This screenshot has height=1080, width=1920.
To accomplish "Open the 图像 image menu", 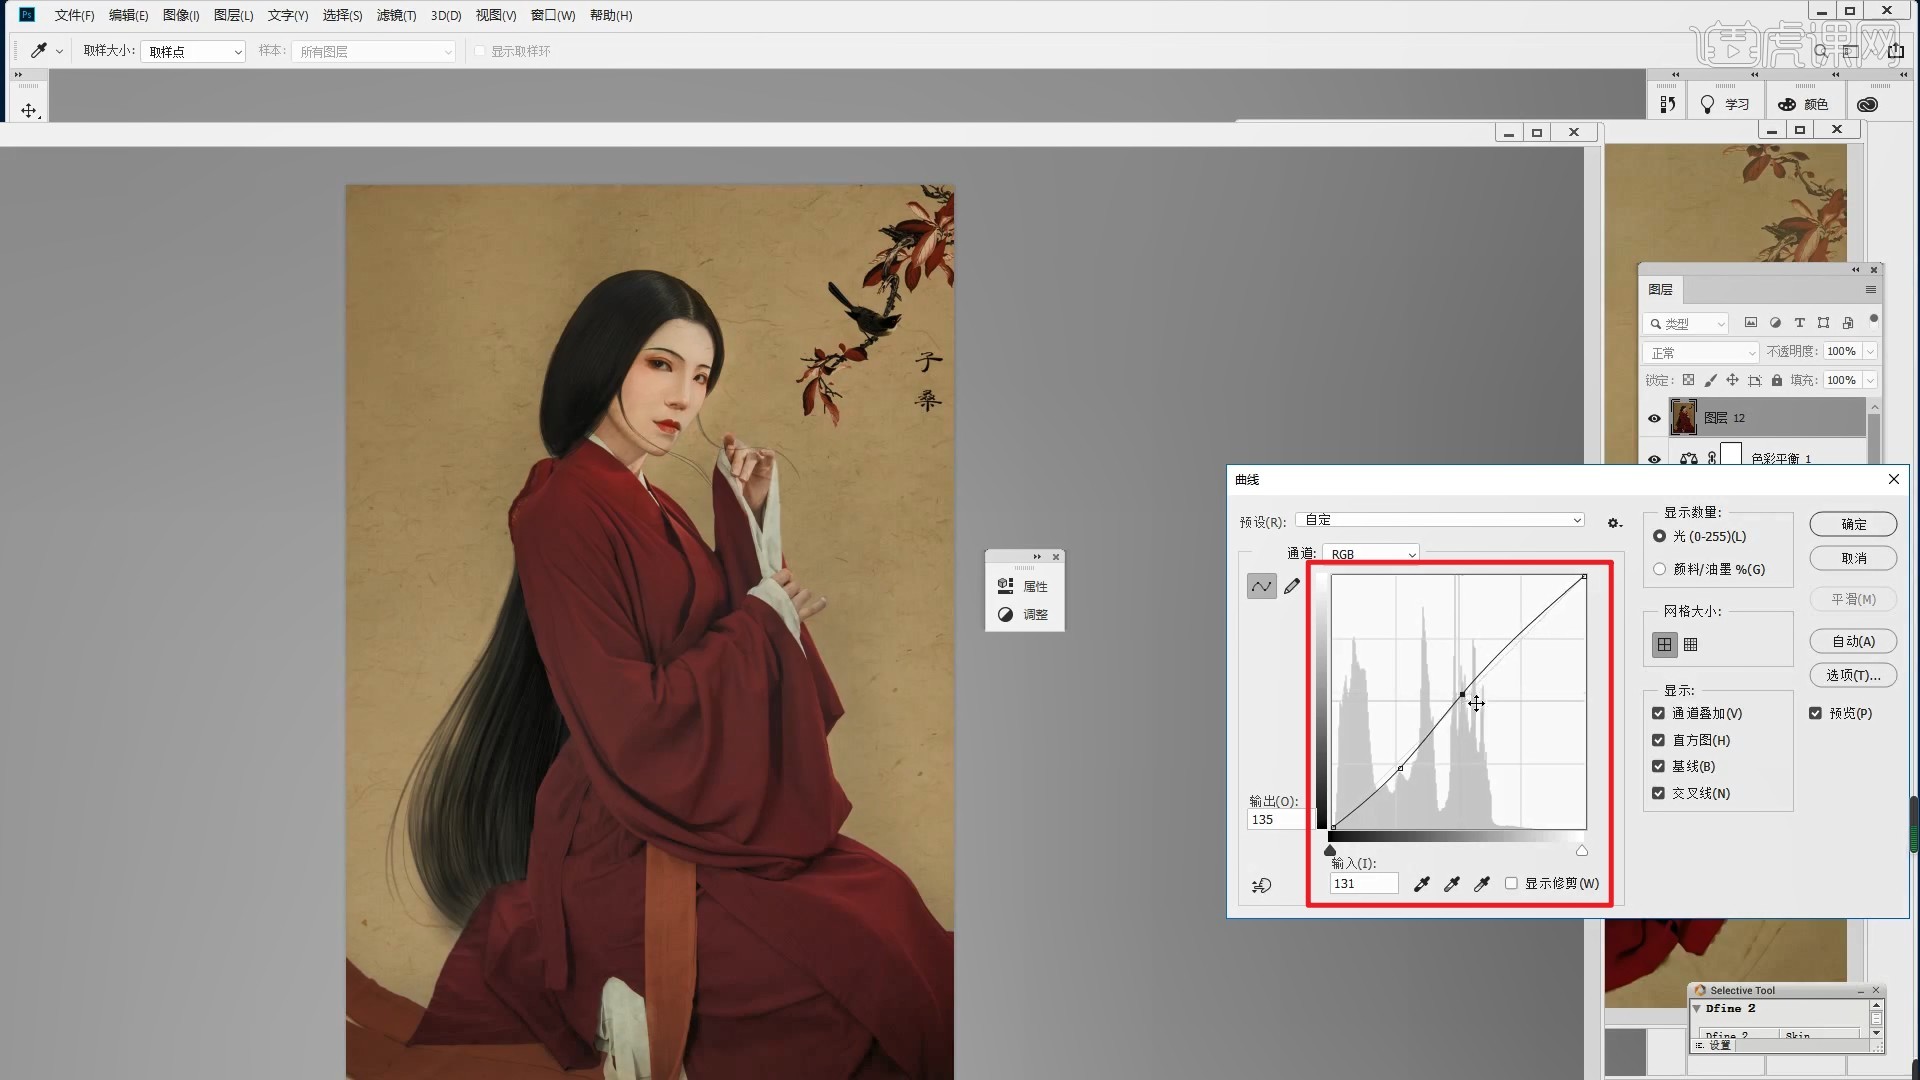I will click(x=181, y=15).
